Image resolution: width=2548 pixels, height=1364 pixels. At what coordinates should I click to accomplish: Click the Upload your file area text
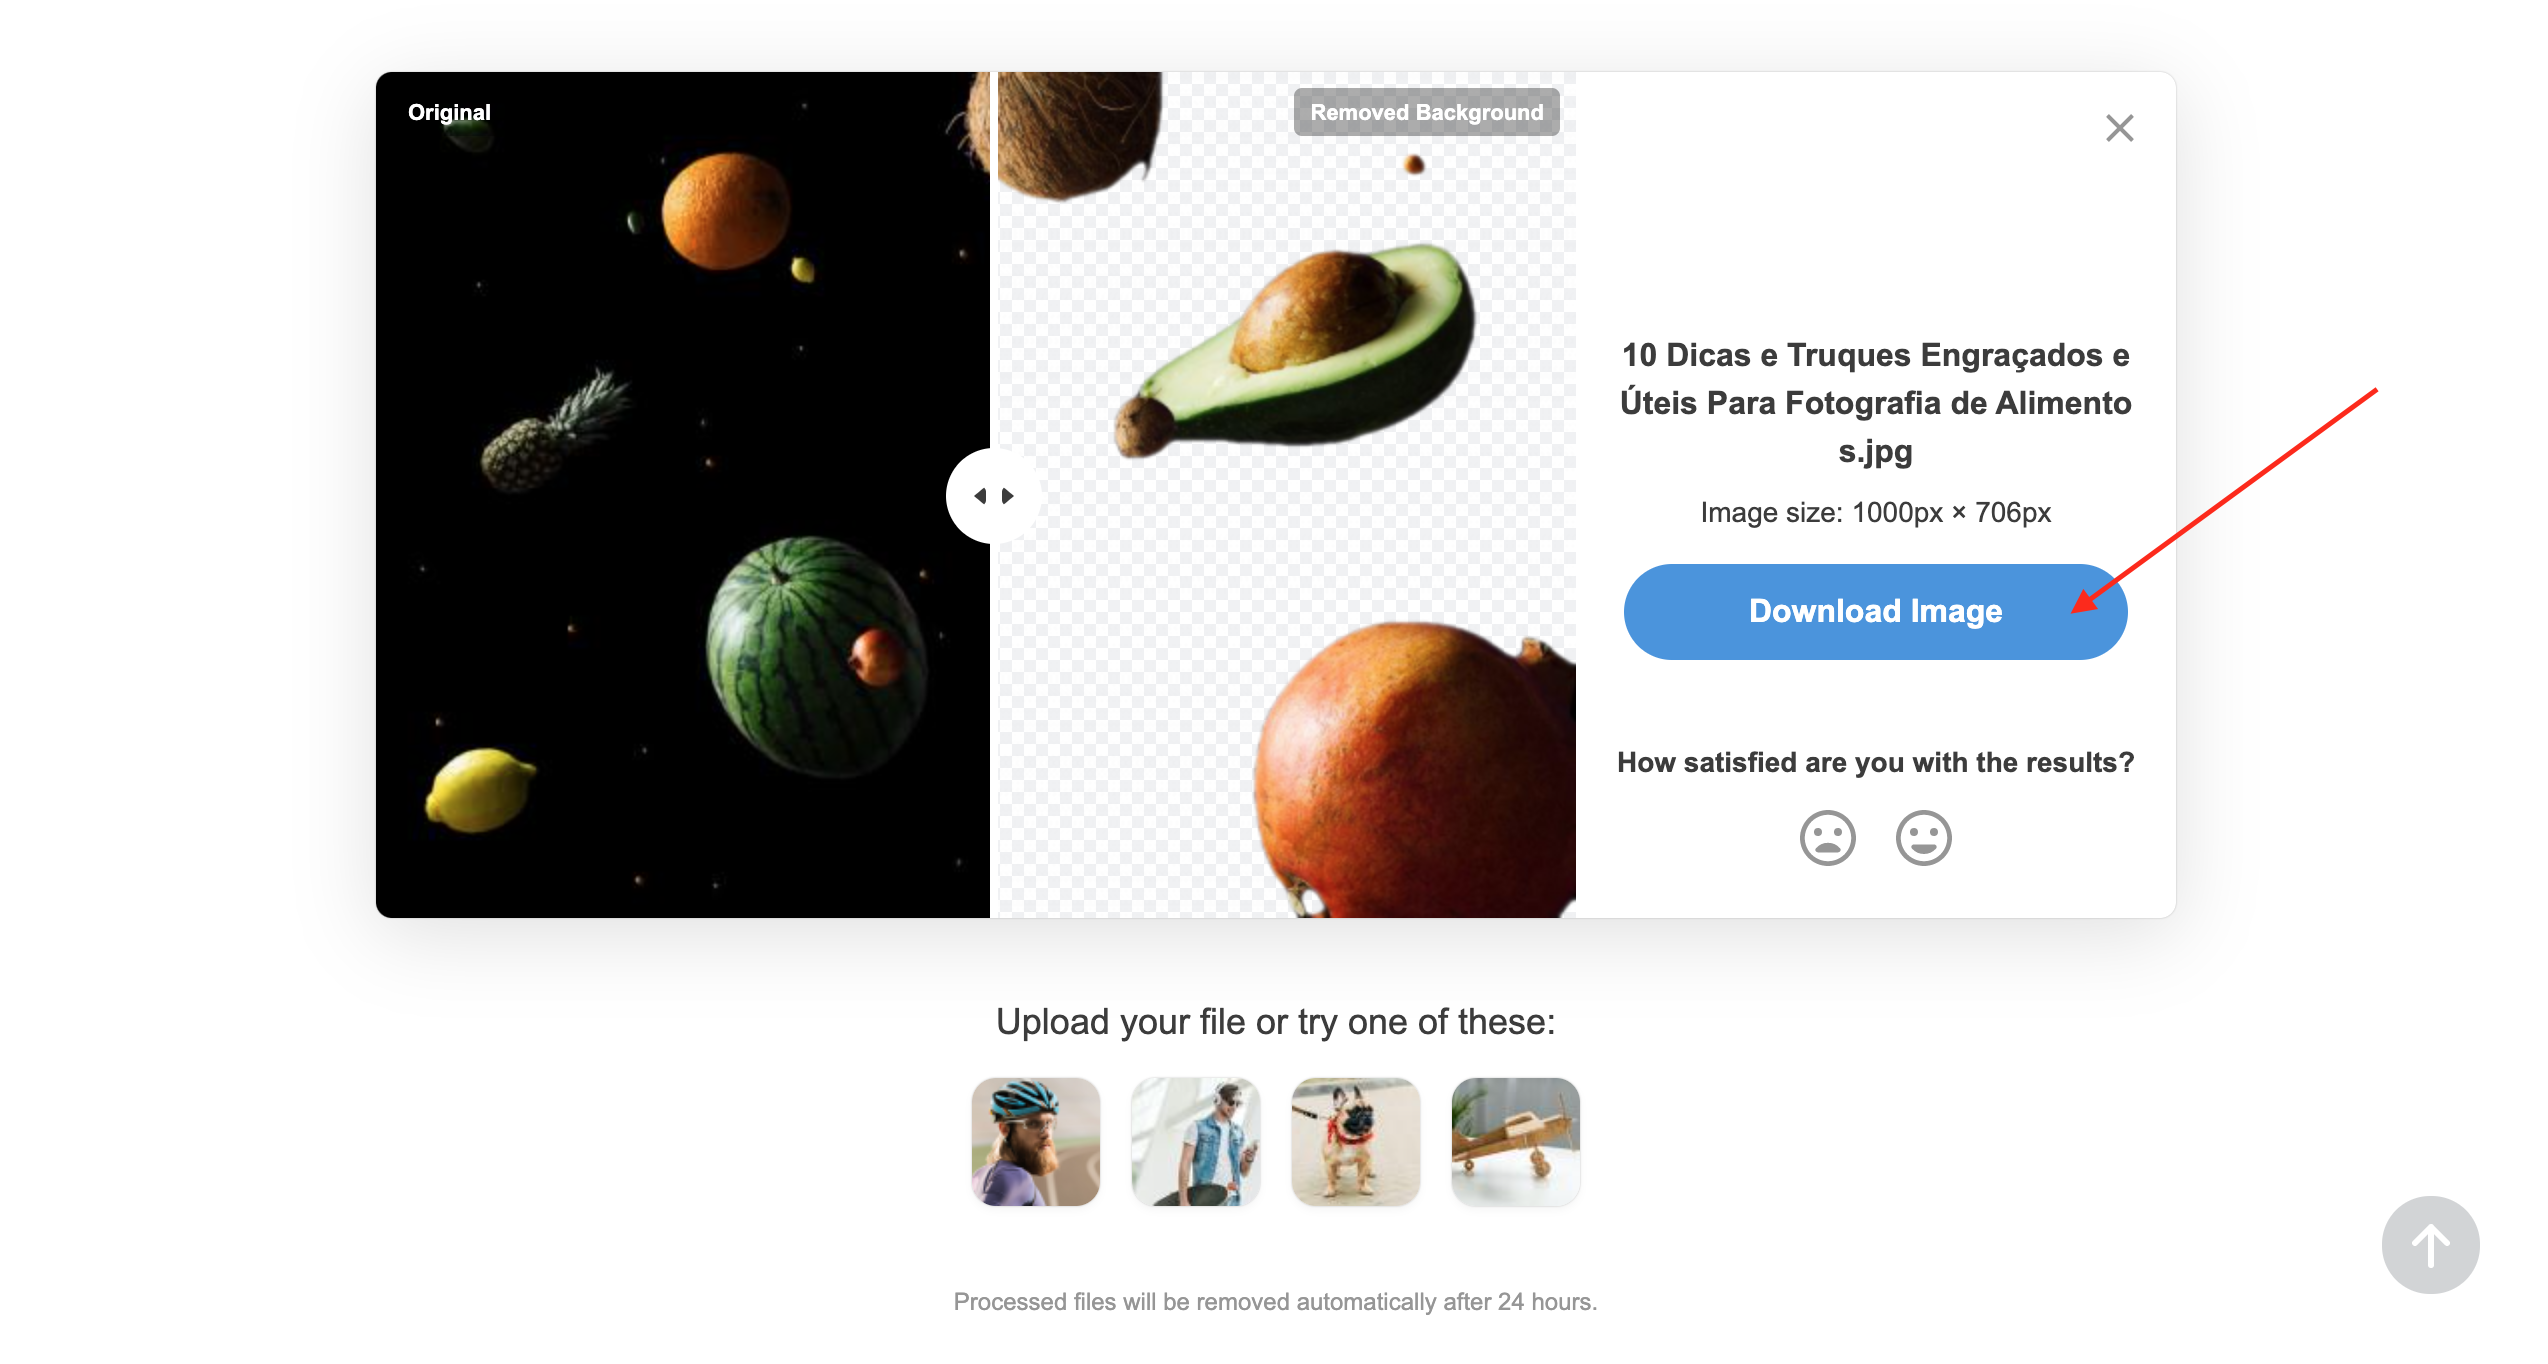point(1274,1022)
